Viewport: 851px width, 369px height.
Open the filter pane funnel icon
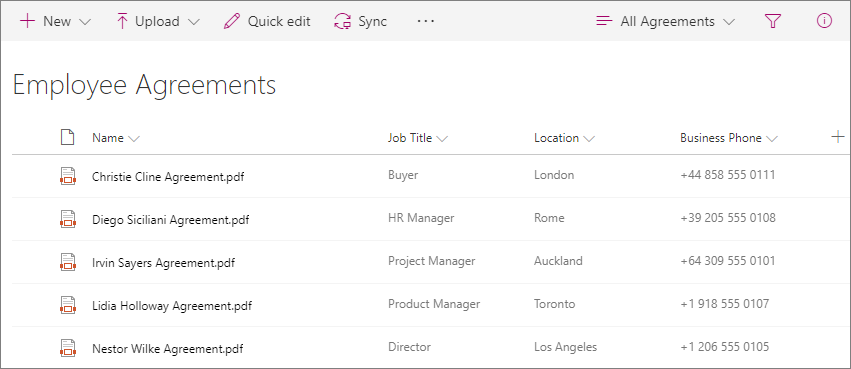point(772,21)
